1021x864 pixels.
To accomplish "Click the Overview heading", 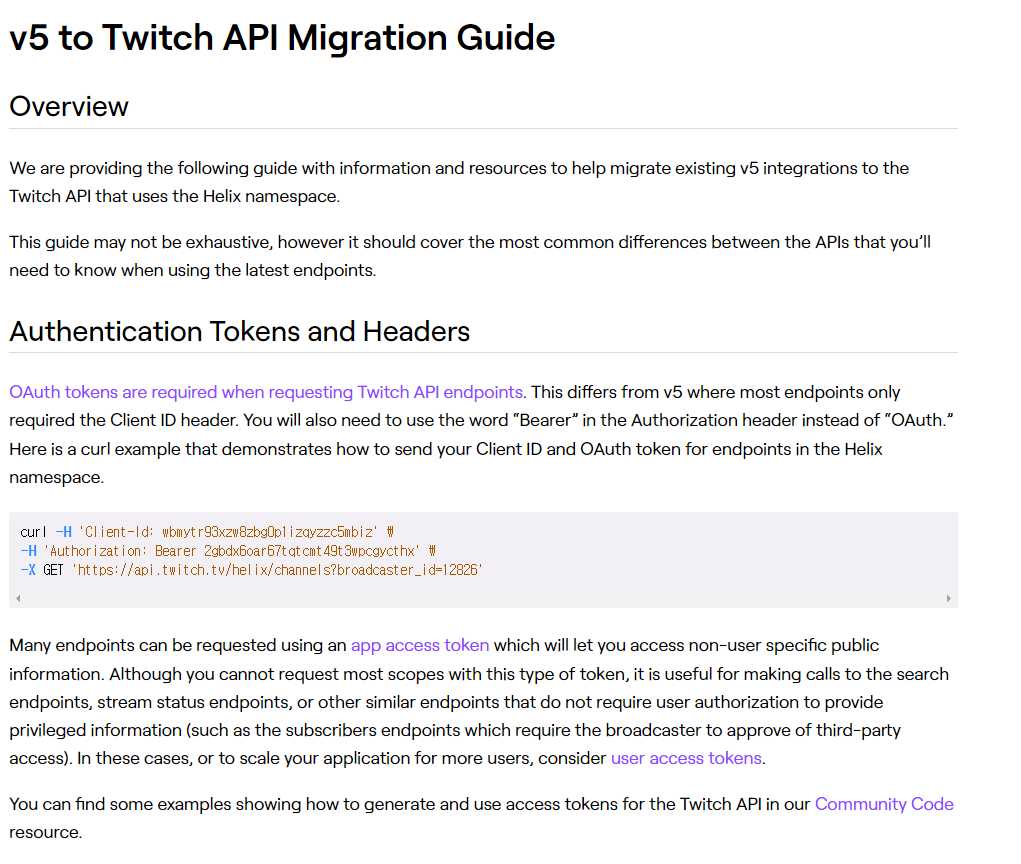I will [x=69, y=106].
